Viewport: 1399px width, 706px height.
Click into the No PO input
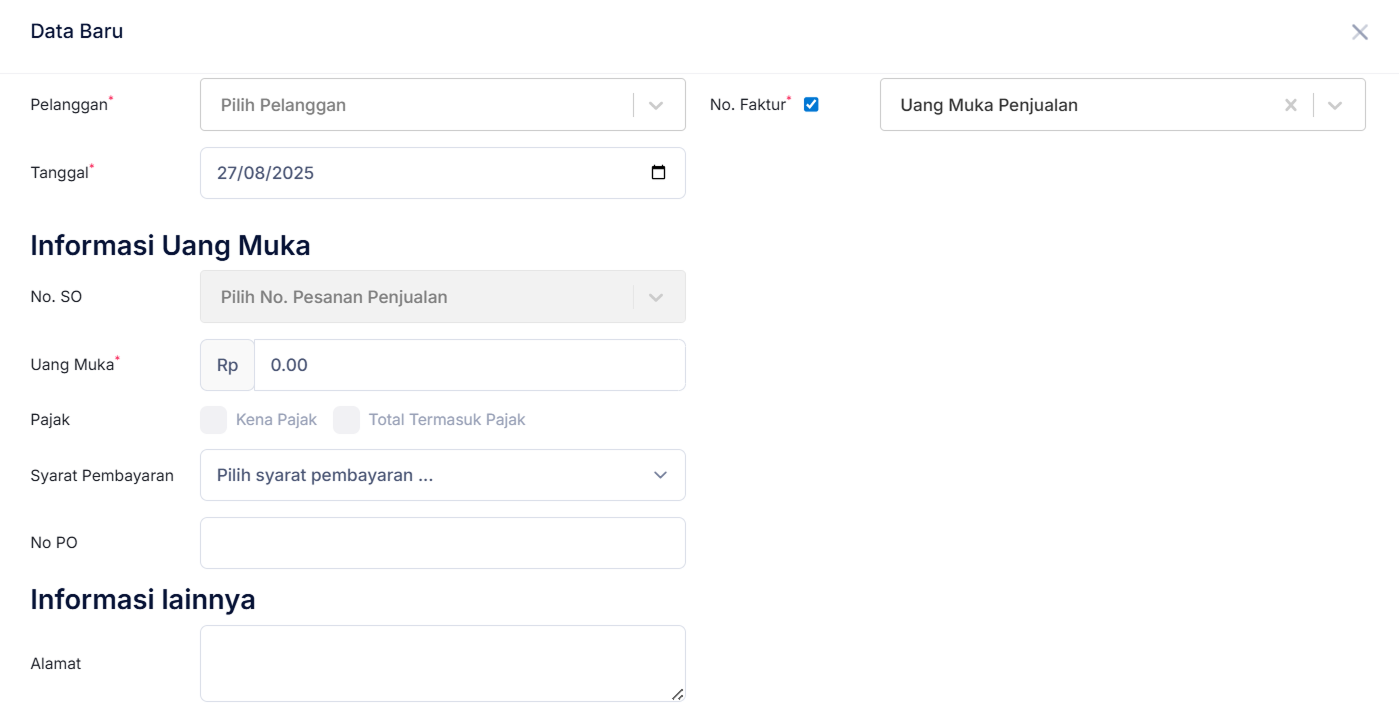coord(442,543)
